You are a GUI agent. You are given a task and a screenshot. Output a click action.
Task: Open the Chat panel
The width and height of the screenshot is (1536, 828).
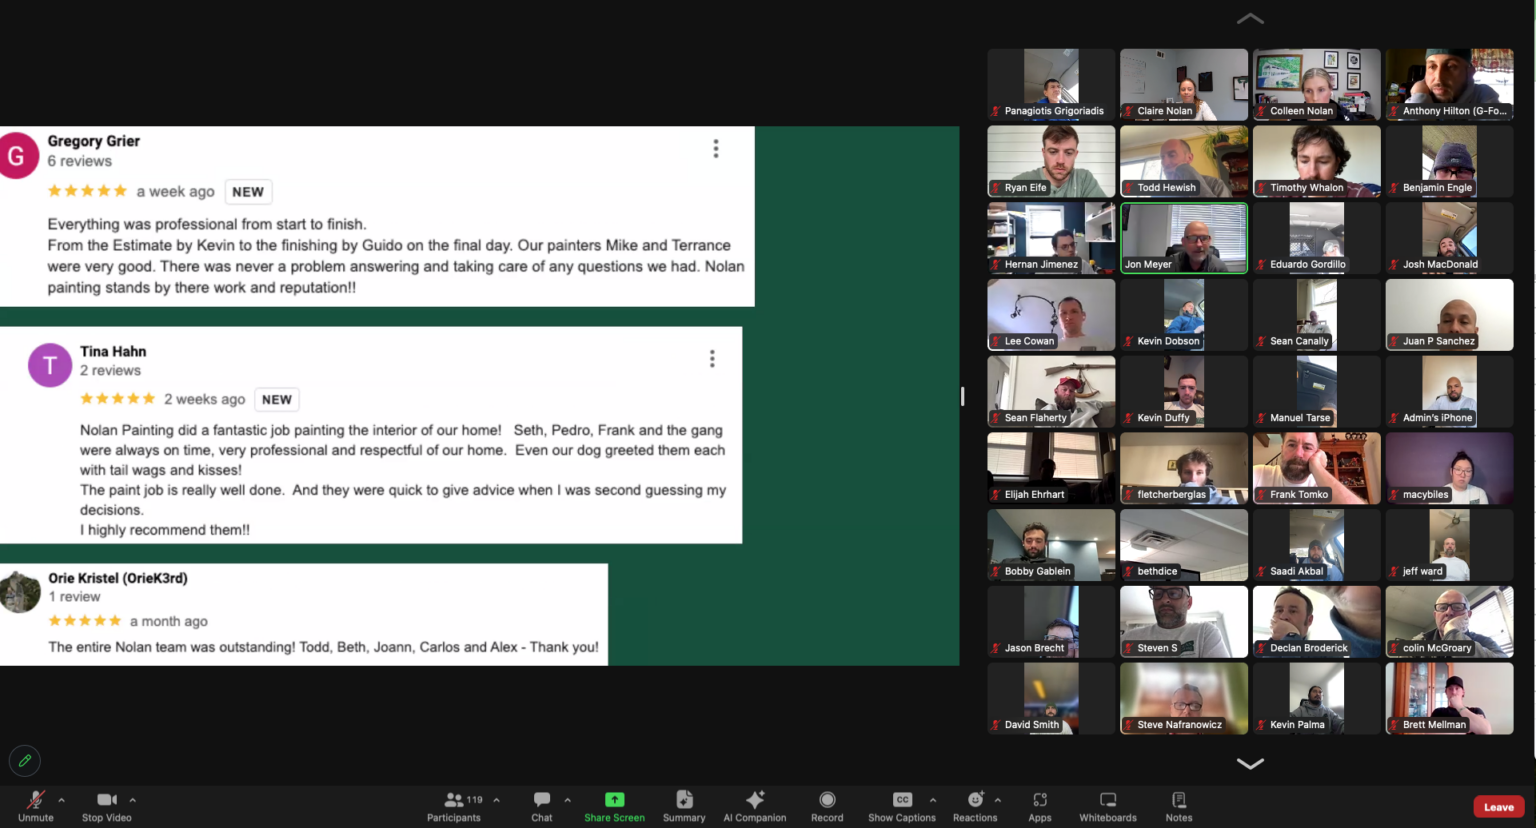(x=541, y=806)
